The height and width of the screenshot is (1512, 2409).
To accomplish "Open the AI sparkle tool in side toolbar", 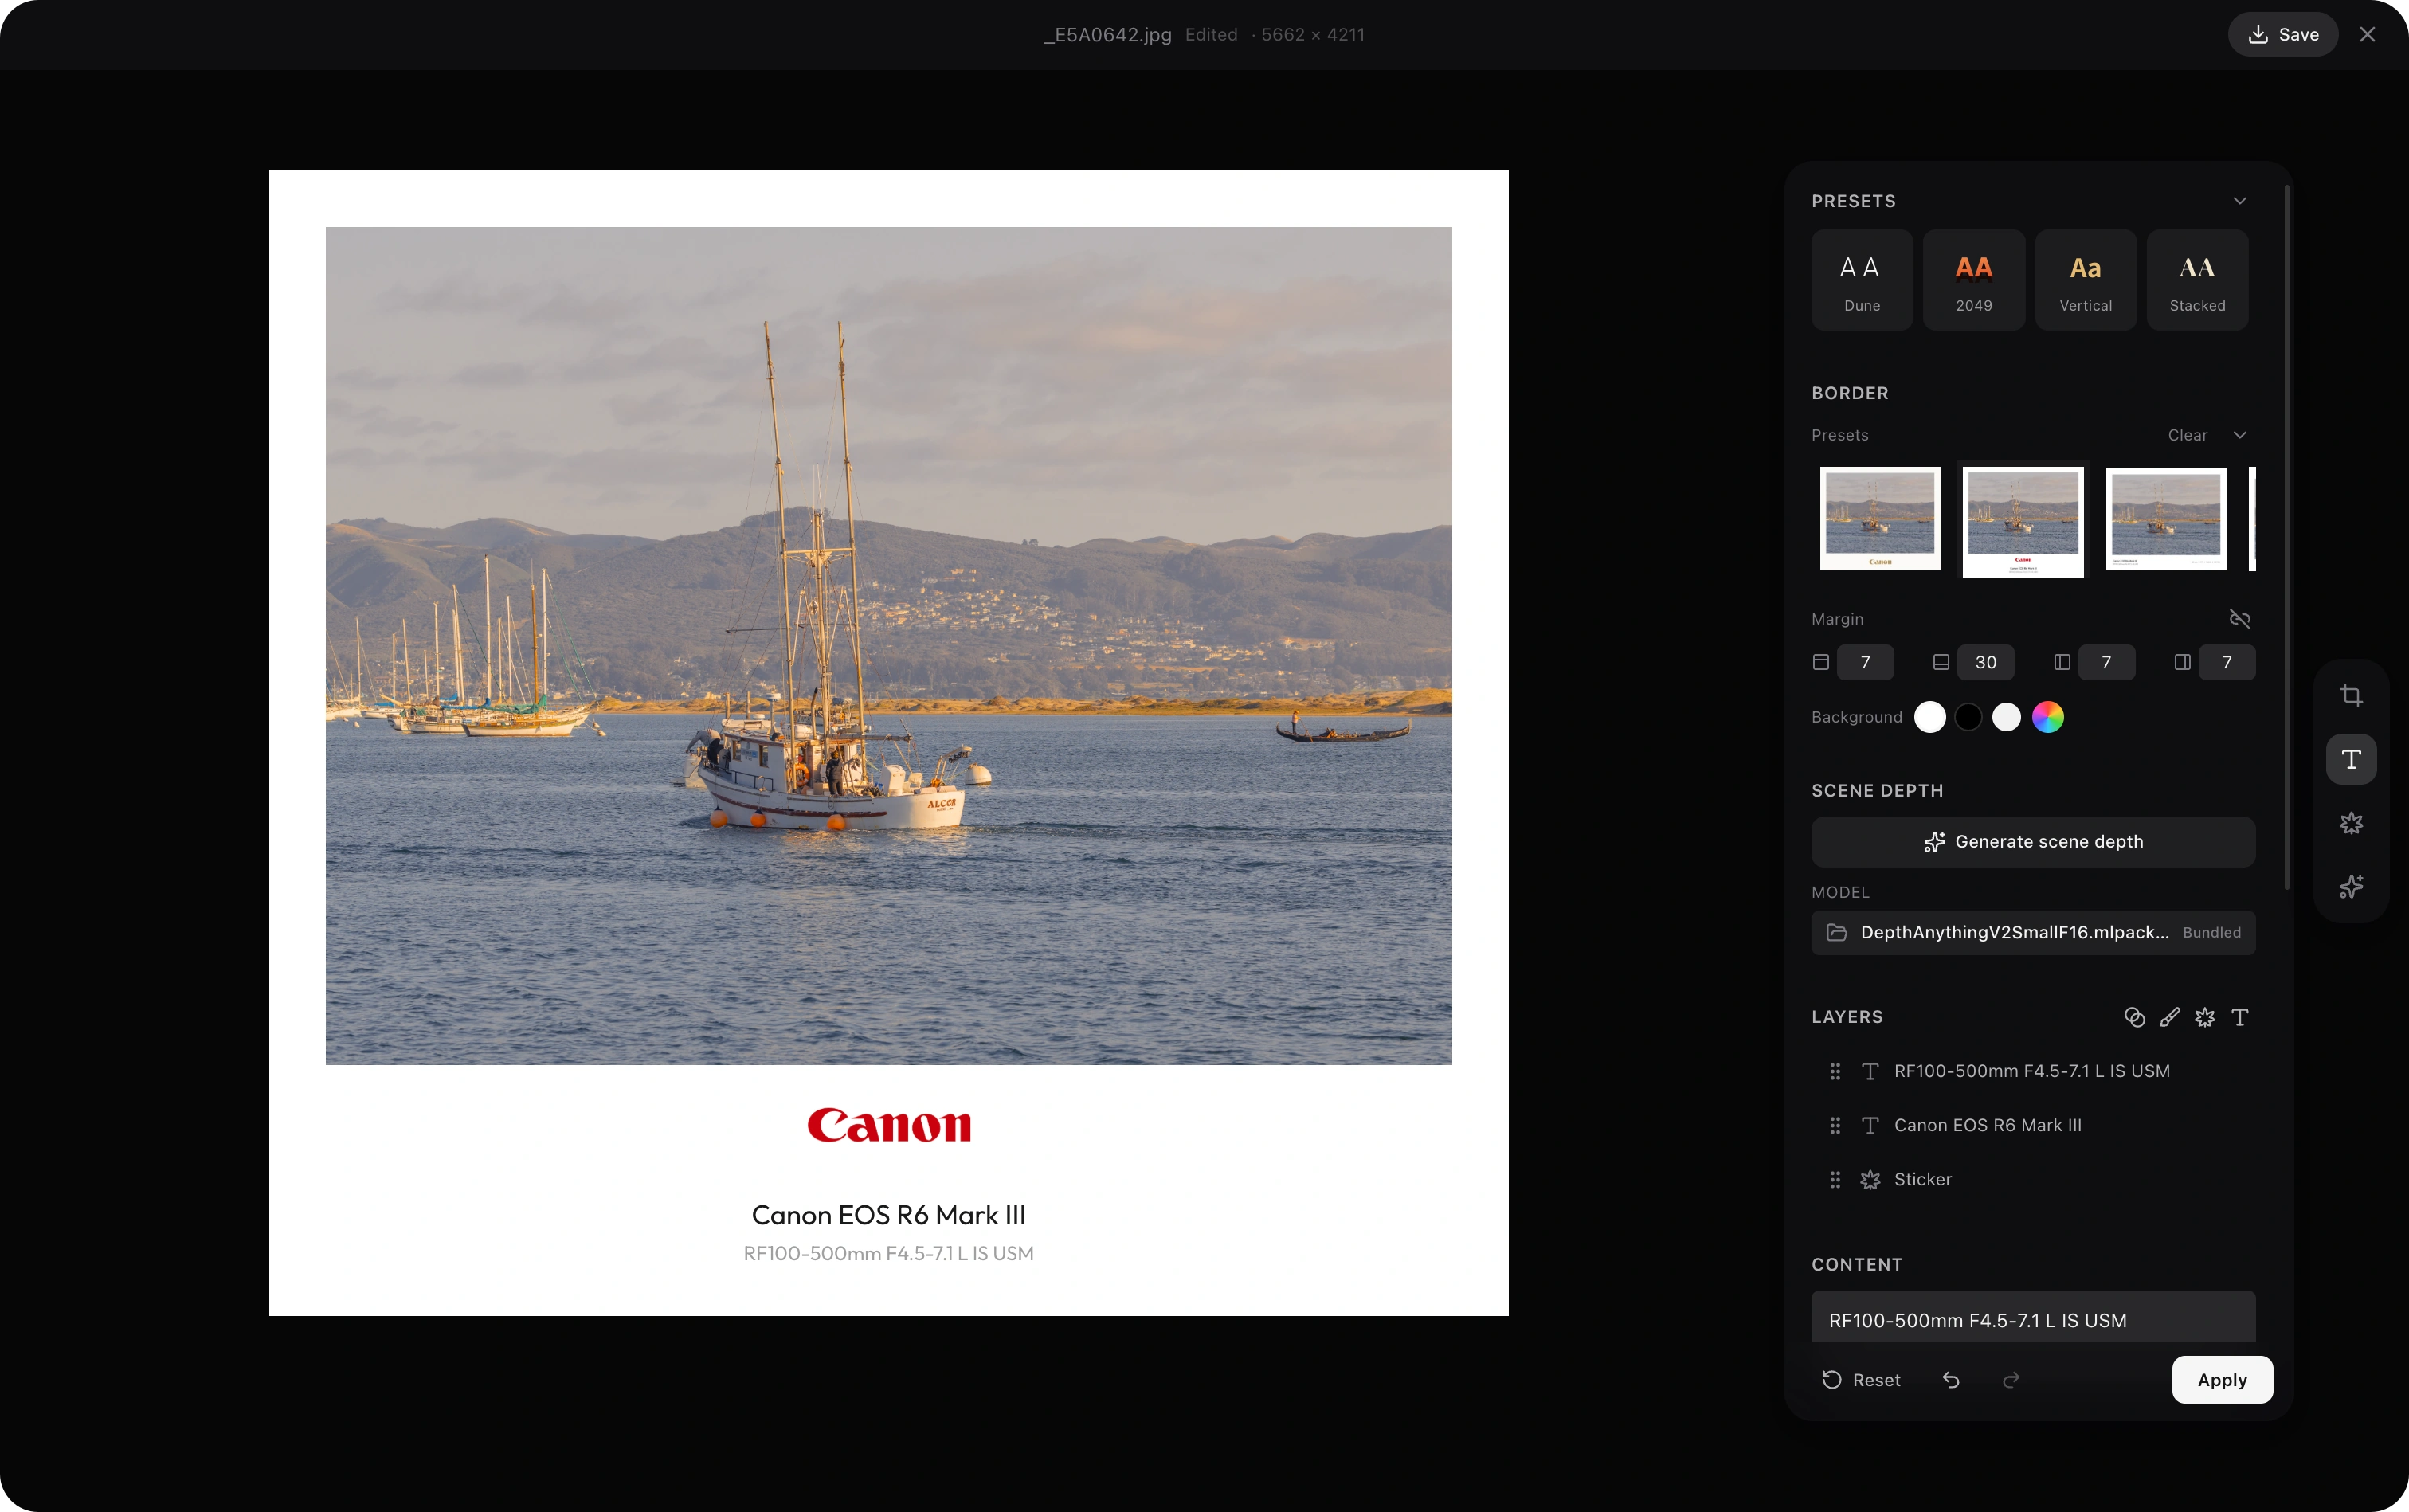I will tap(2351, 887).
